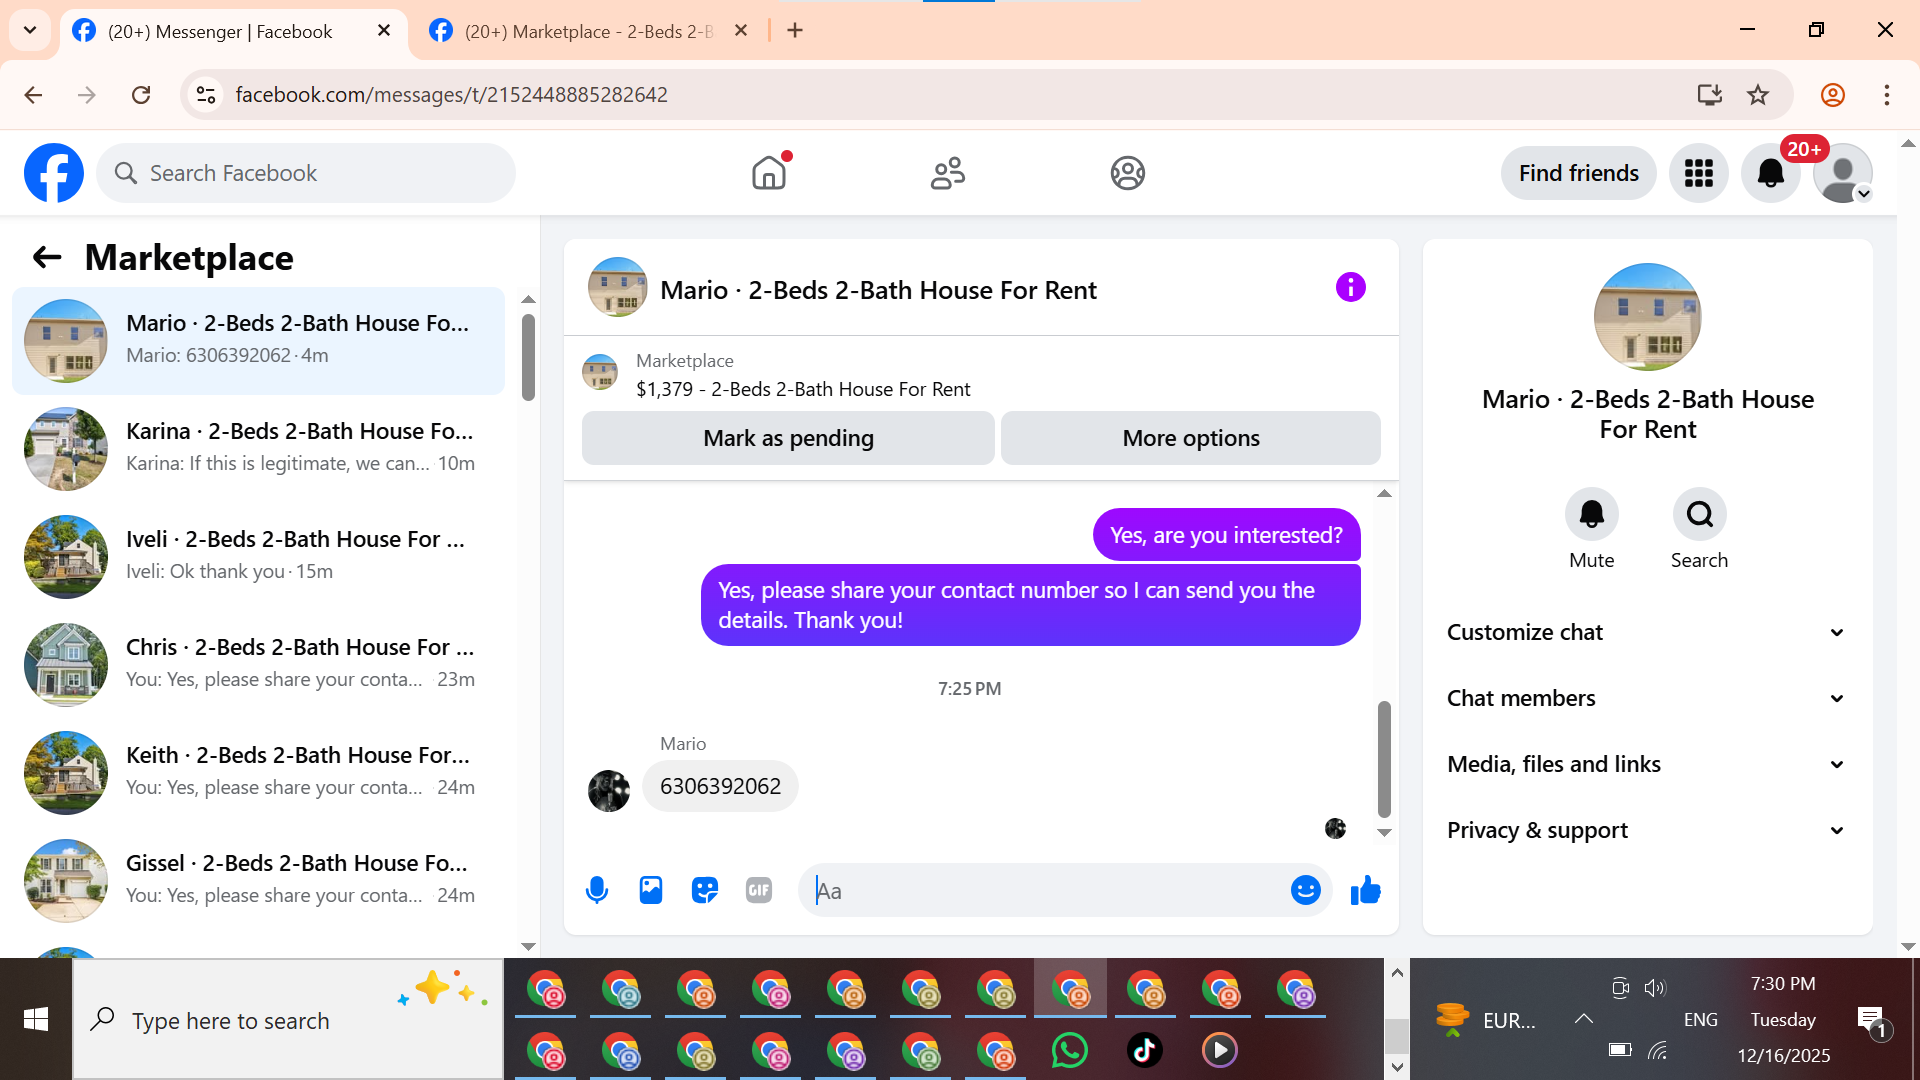
Task: Send a thumbs-up like
Action: pos(1365,890)
